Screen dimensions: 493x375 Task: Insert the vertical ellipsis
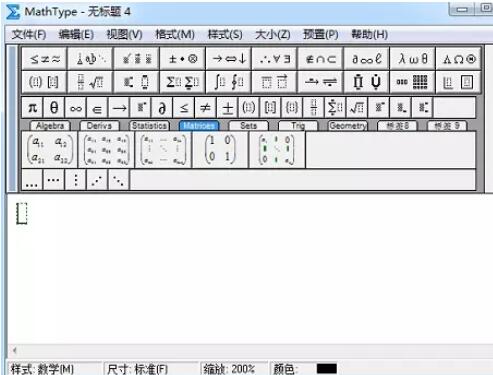click(75, 180)
